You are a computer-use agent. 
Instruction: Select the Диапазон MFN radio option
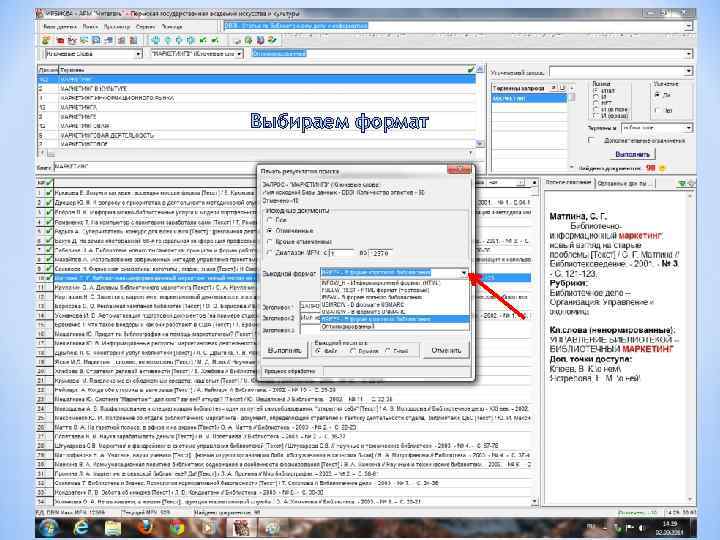pyautogui.click(x=270, y=253)
